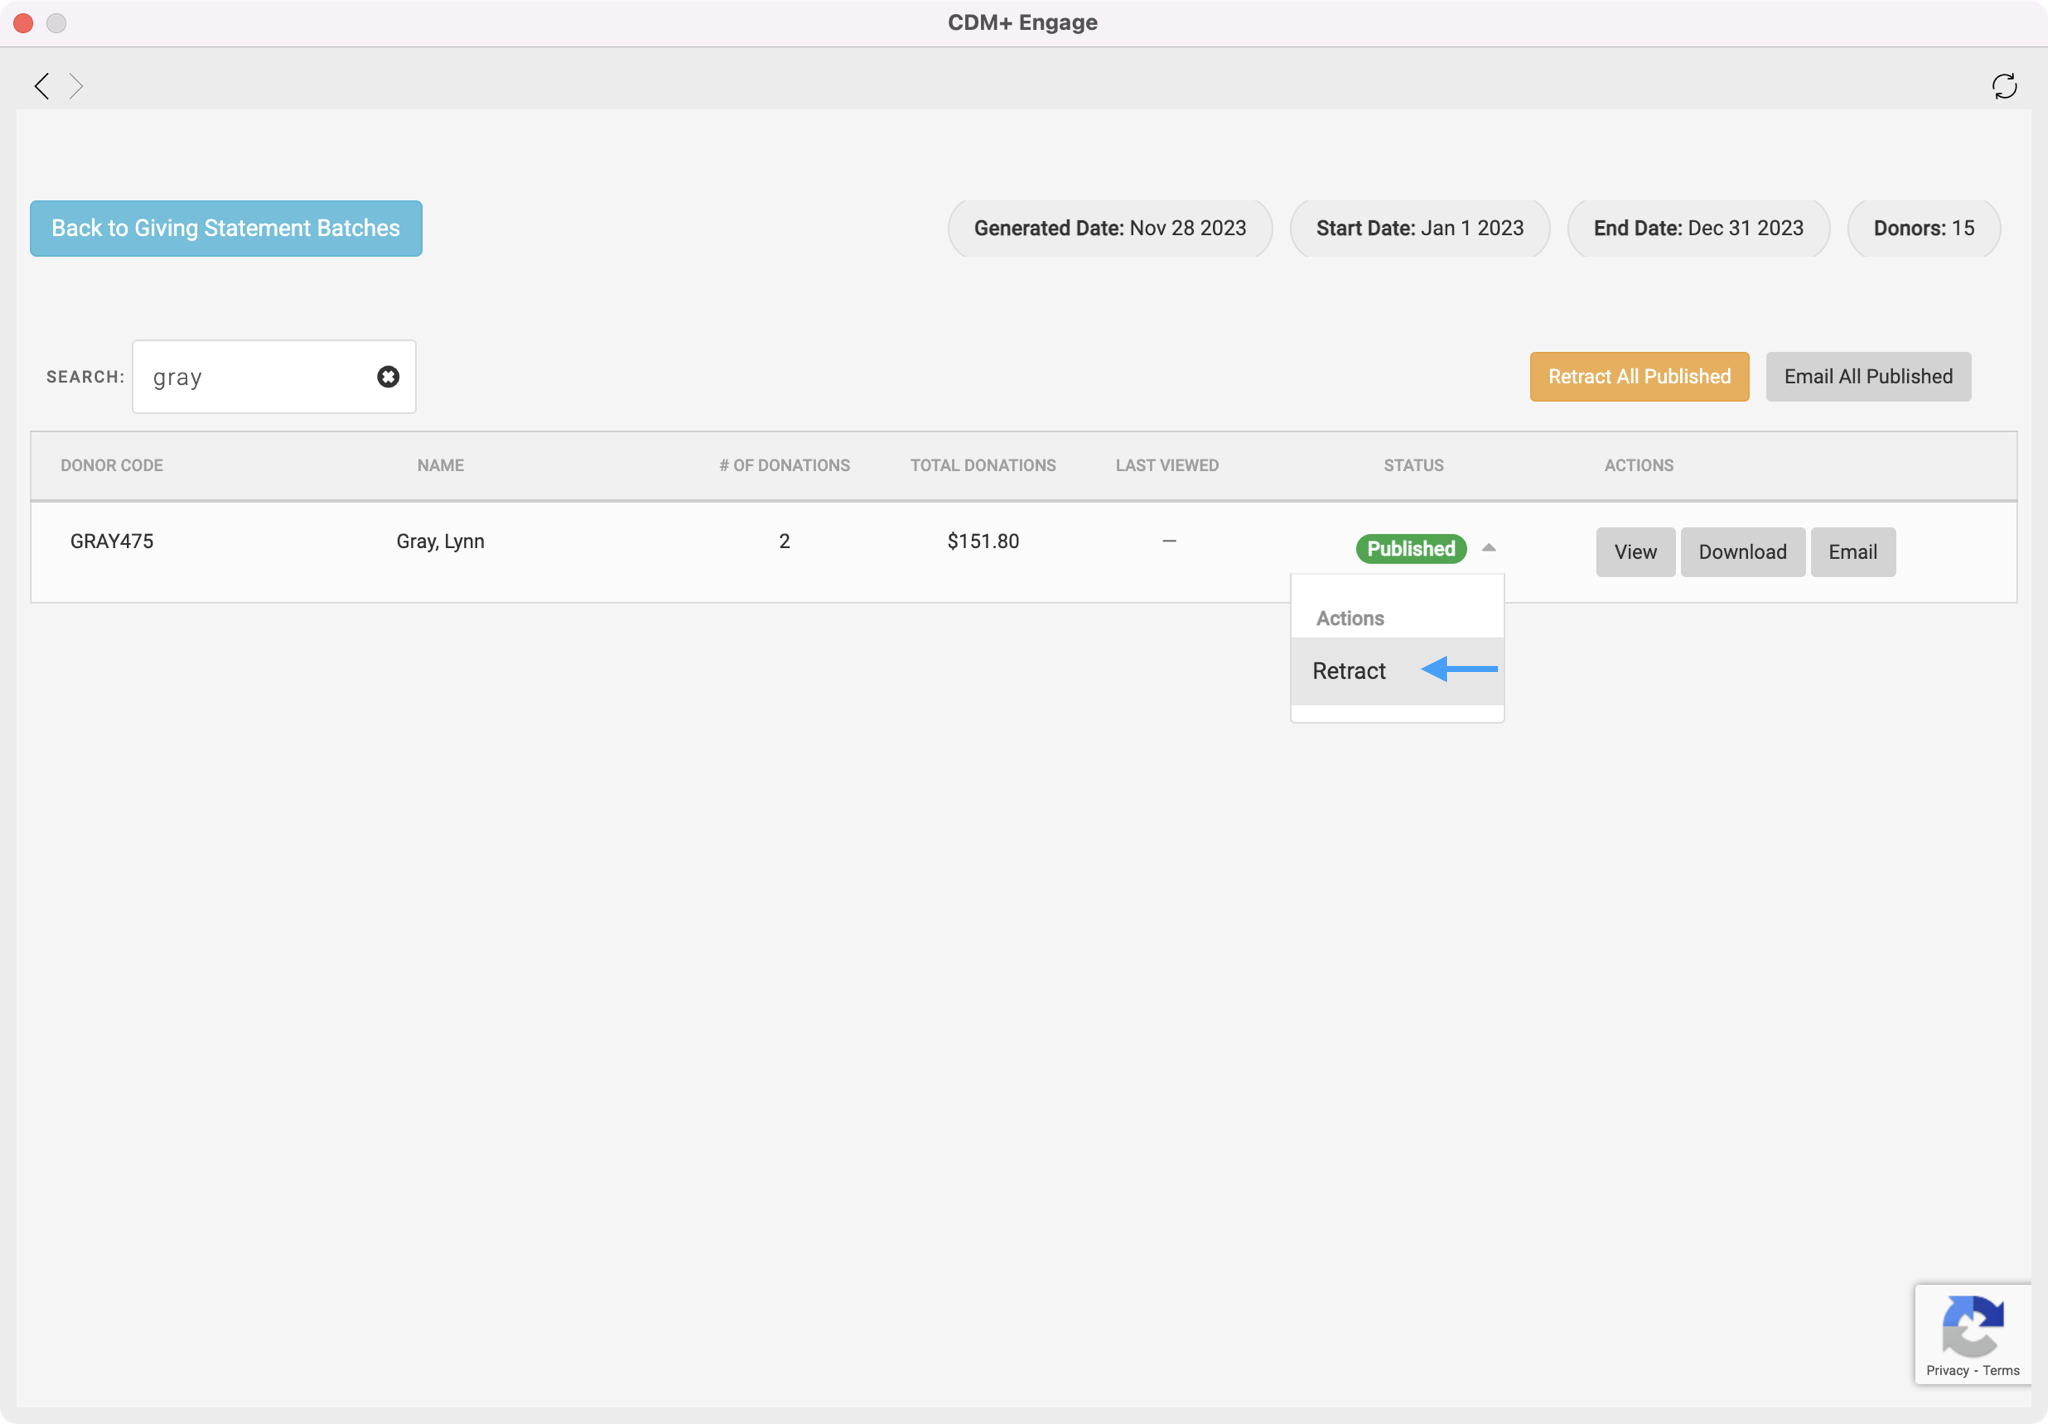Email the statement to Lynn Gray

(x=1852, y=552)
